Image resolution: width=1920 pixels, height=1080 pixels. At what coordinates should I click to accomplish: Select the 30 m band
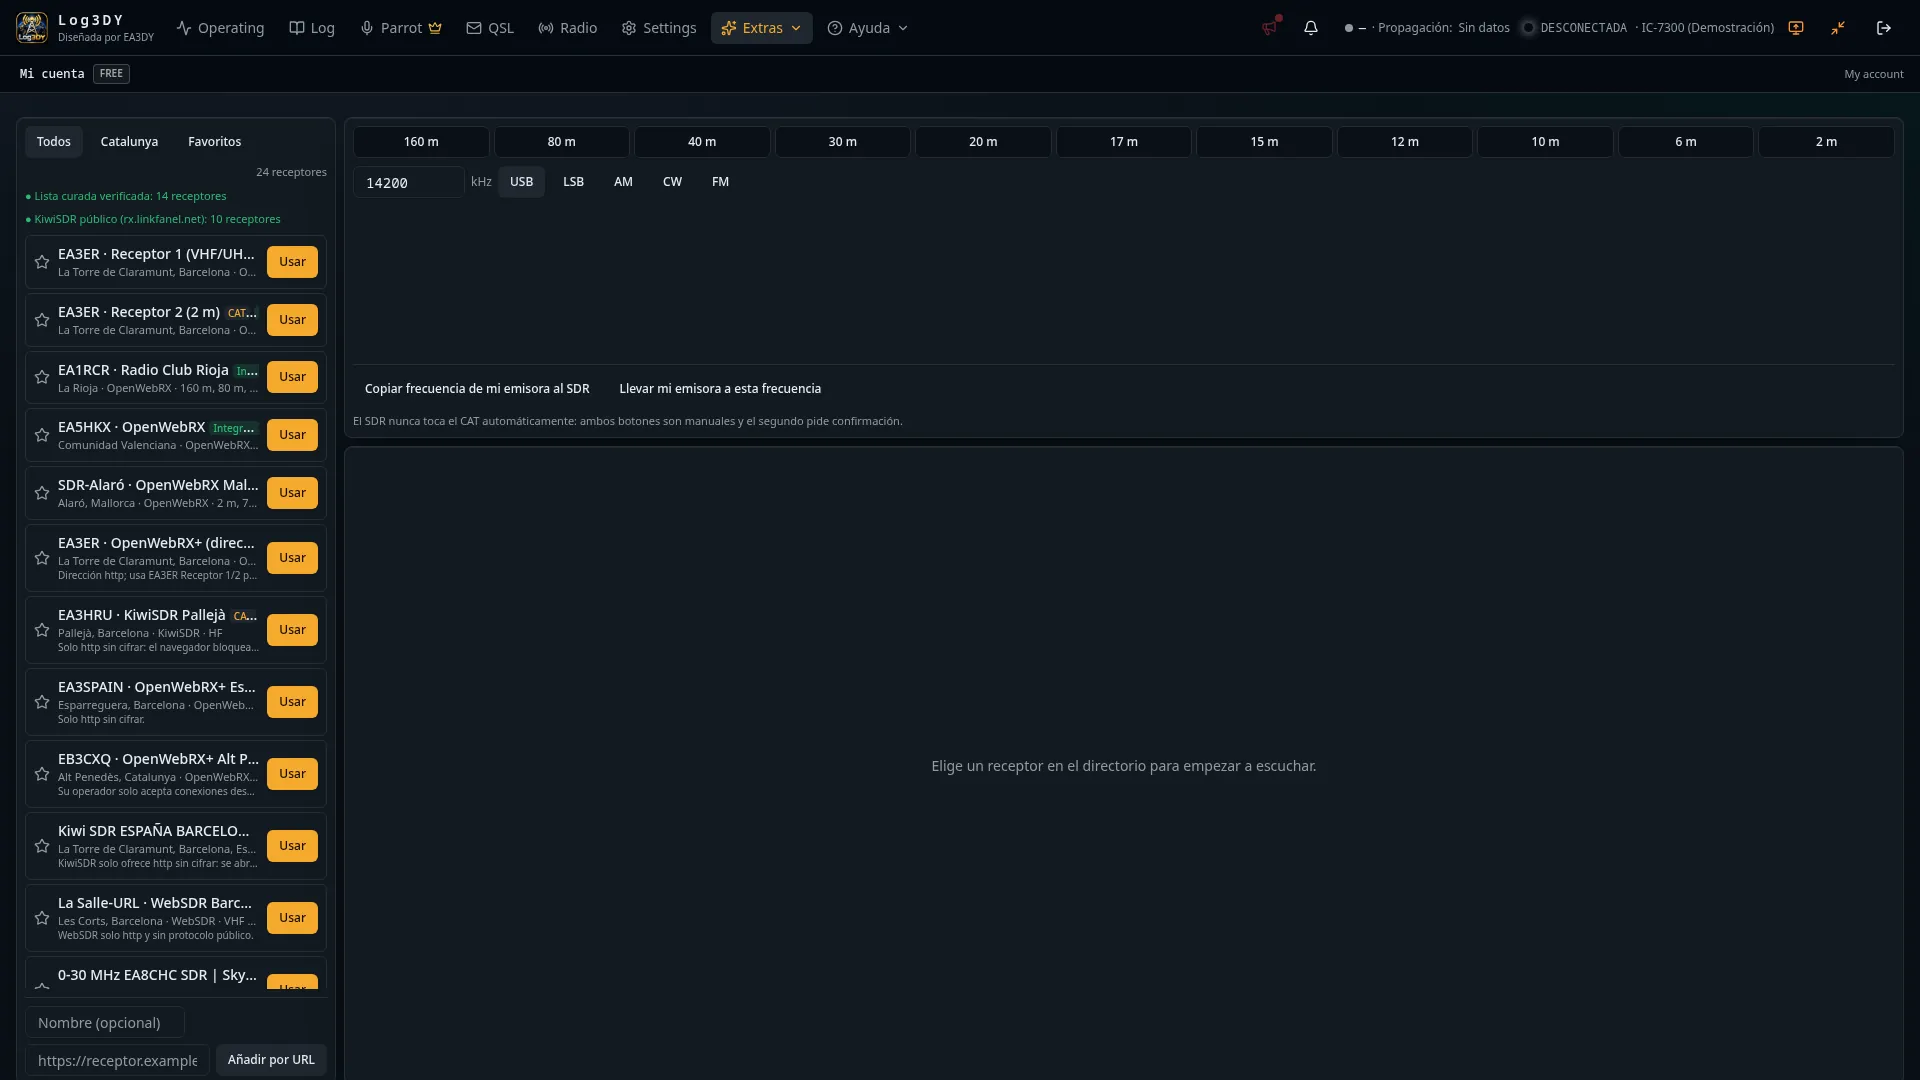(x=843, y=142)
